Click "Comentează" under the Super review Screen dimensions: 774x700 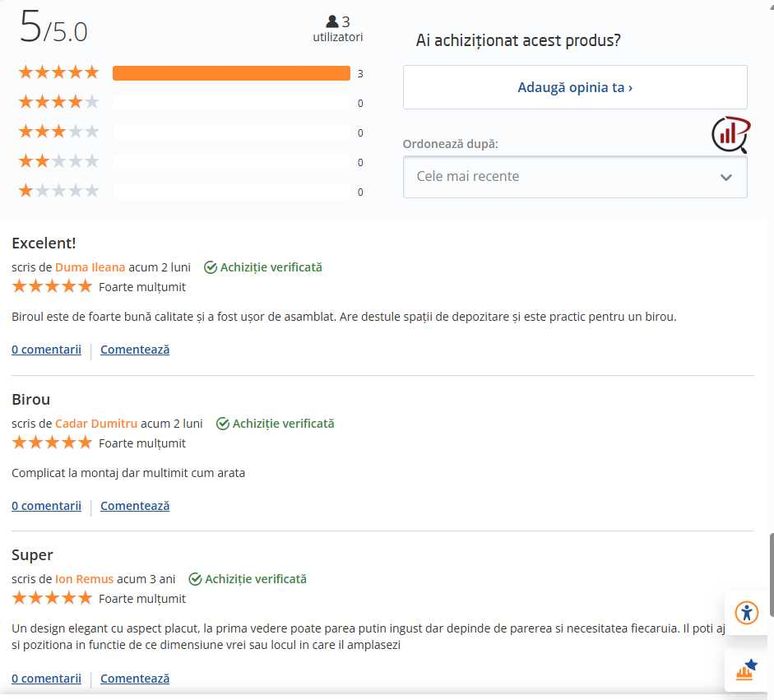click(135, 679)
